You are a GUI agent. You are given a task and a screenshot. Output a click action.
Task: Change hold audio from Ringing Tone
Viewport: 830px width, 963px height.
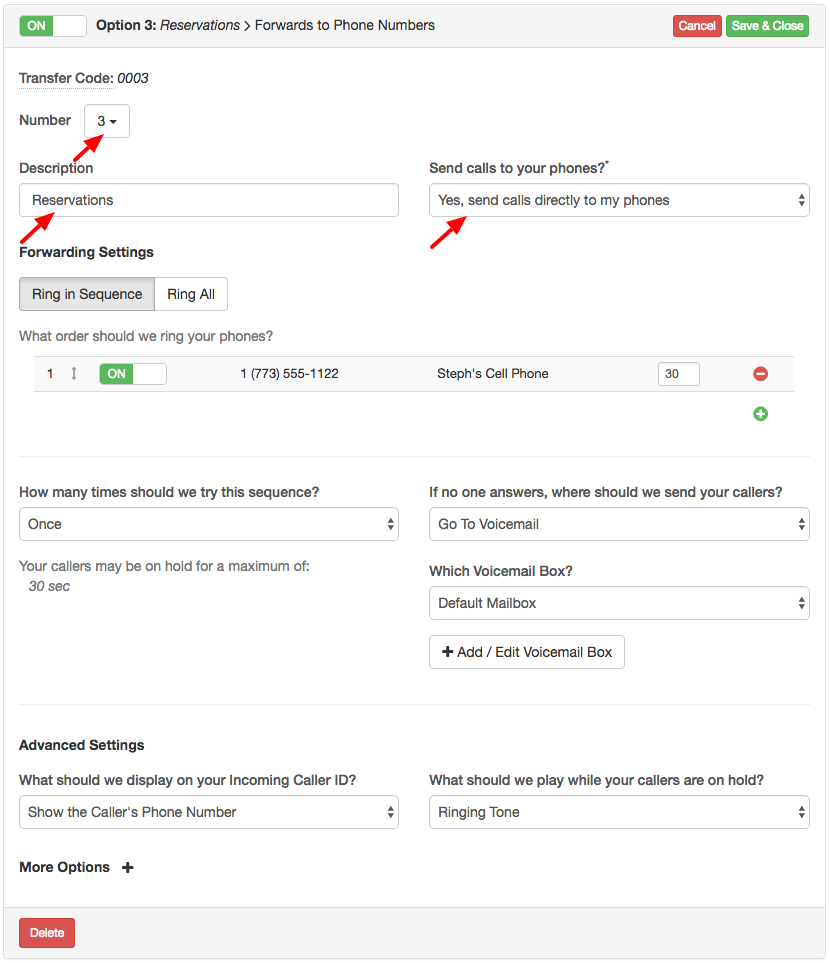pos(618,811)
